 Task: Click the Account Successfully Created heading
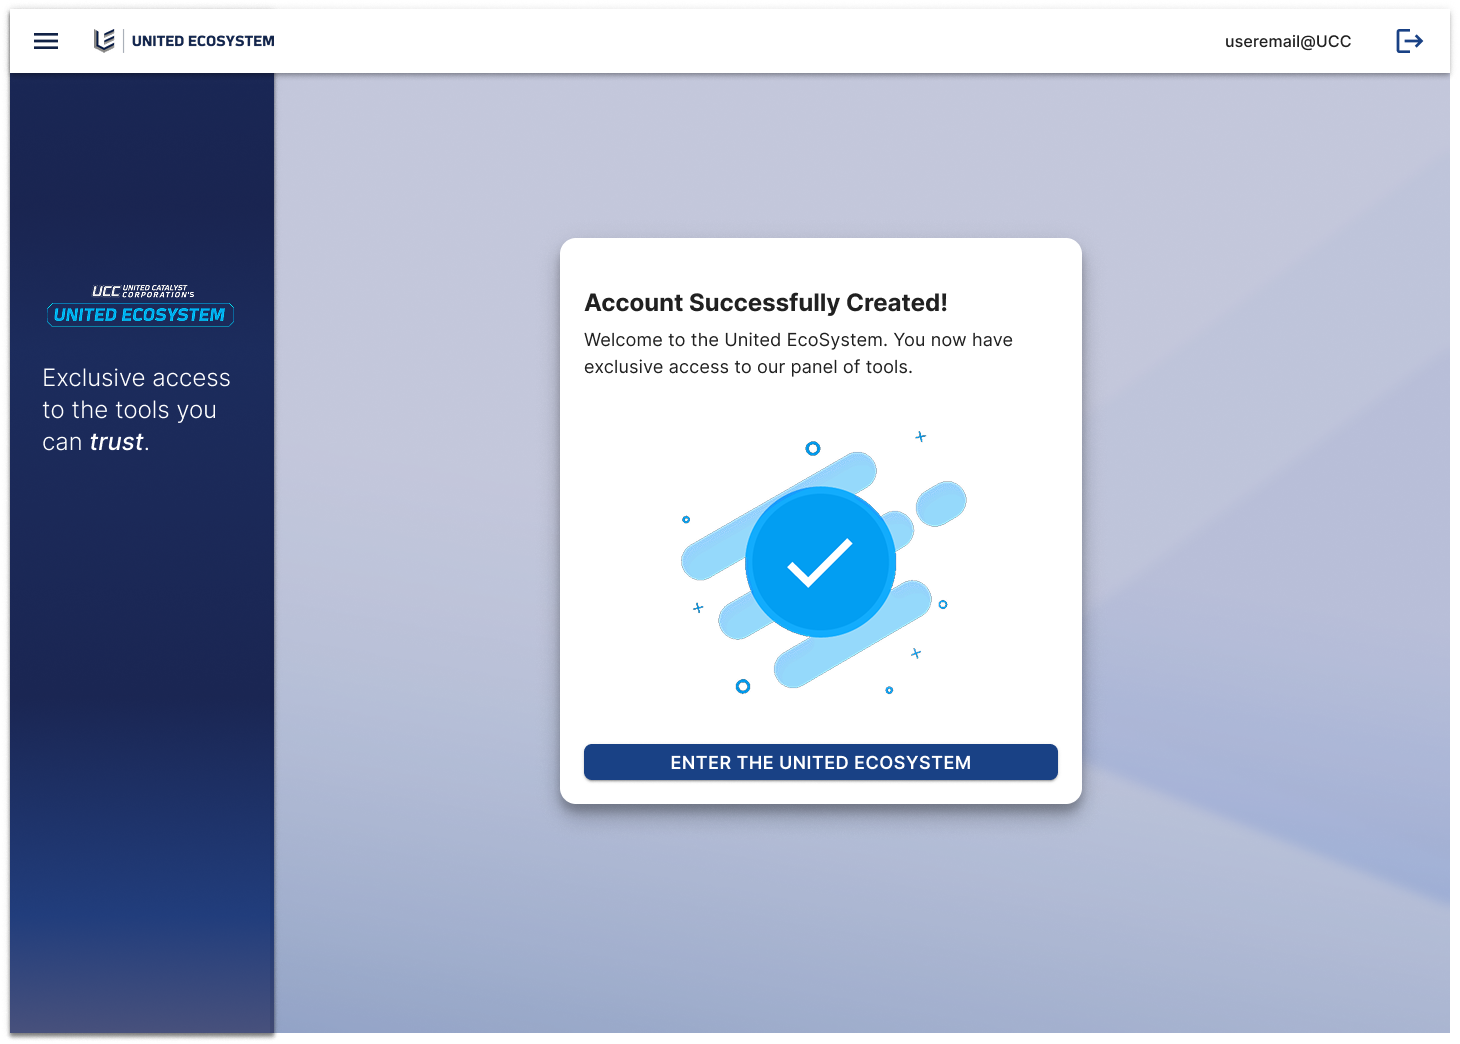(x=766, y=303)
